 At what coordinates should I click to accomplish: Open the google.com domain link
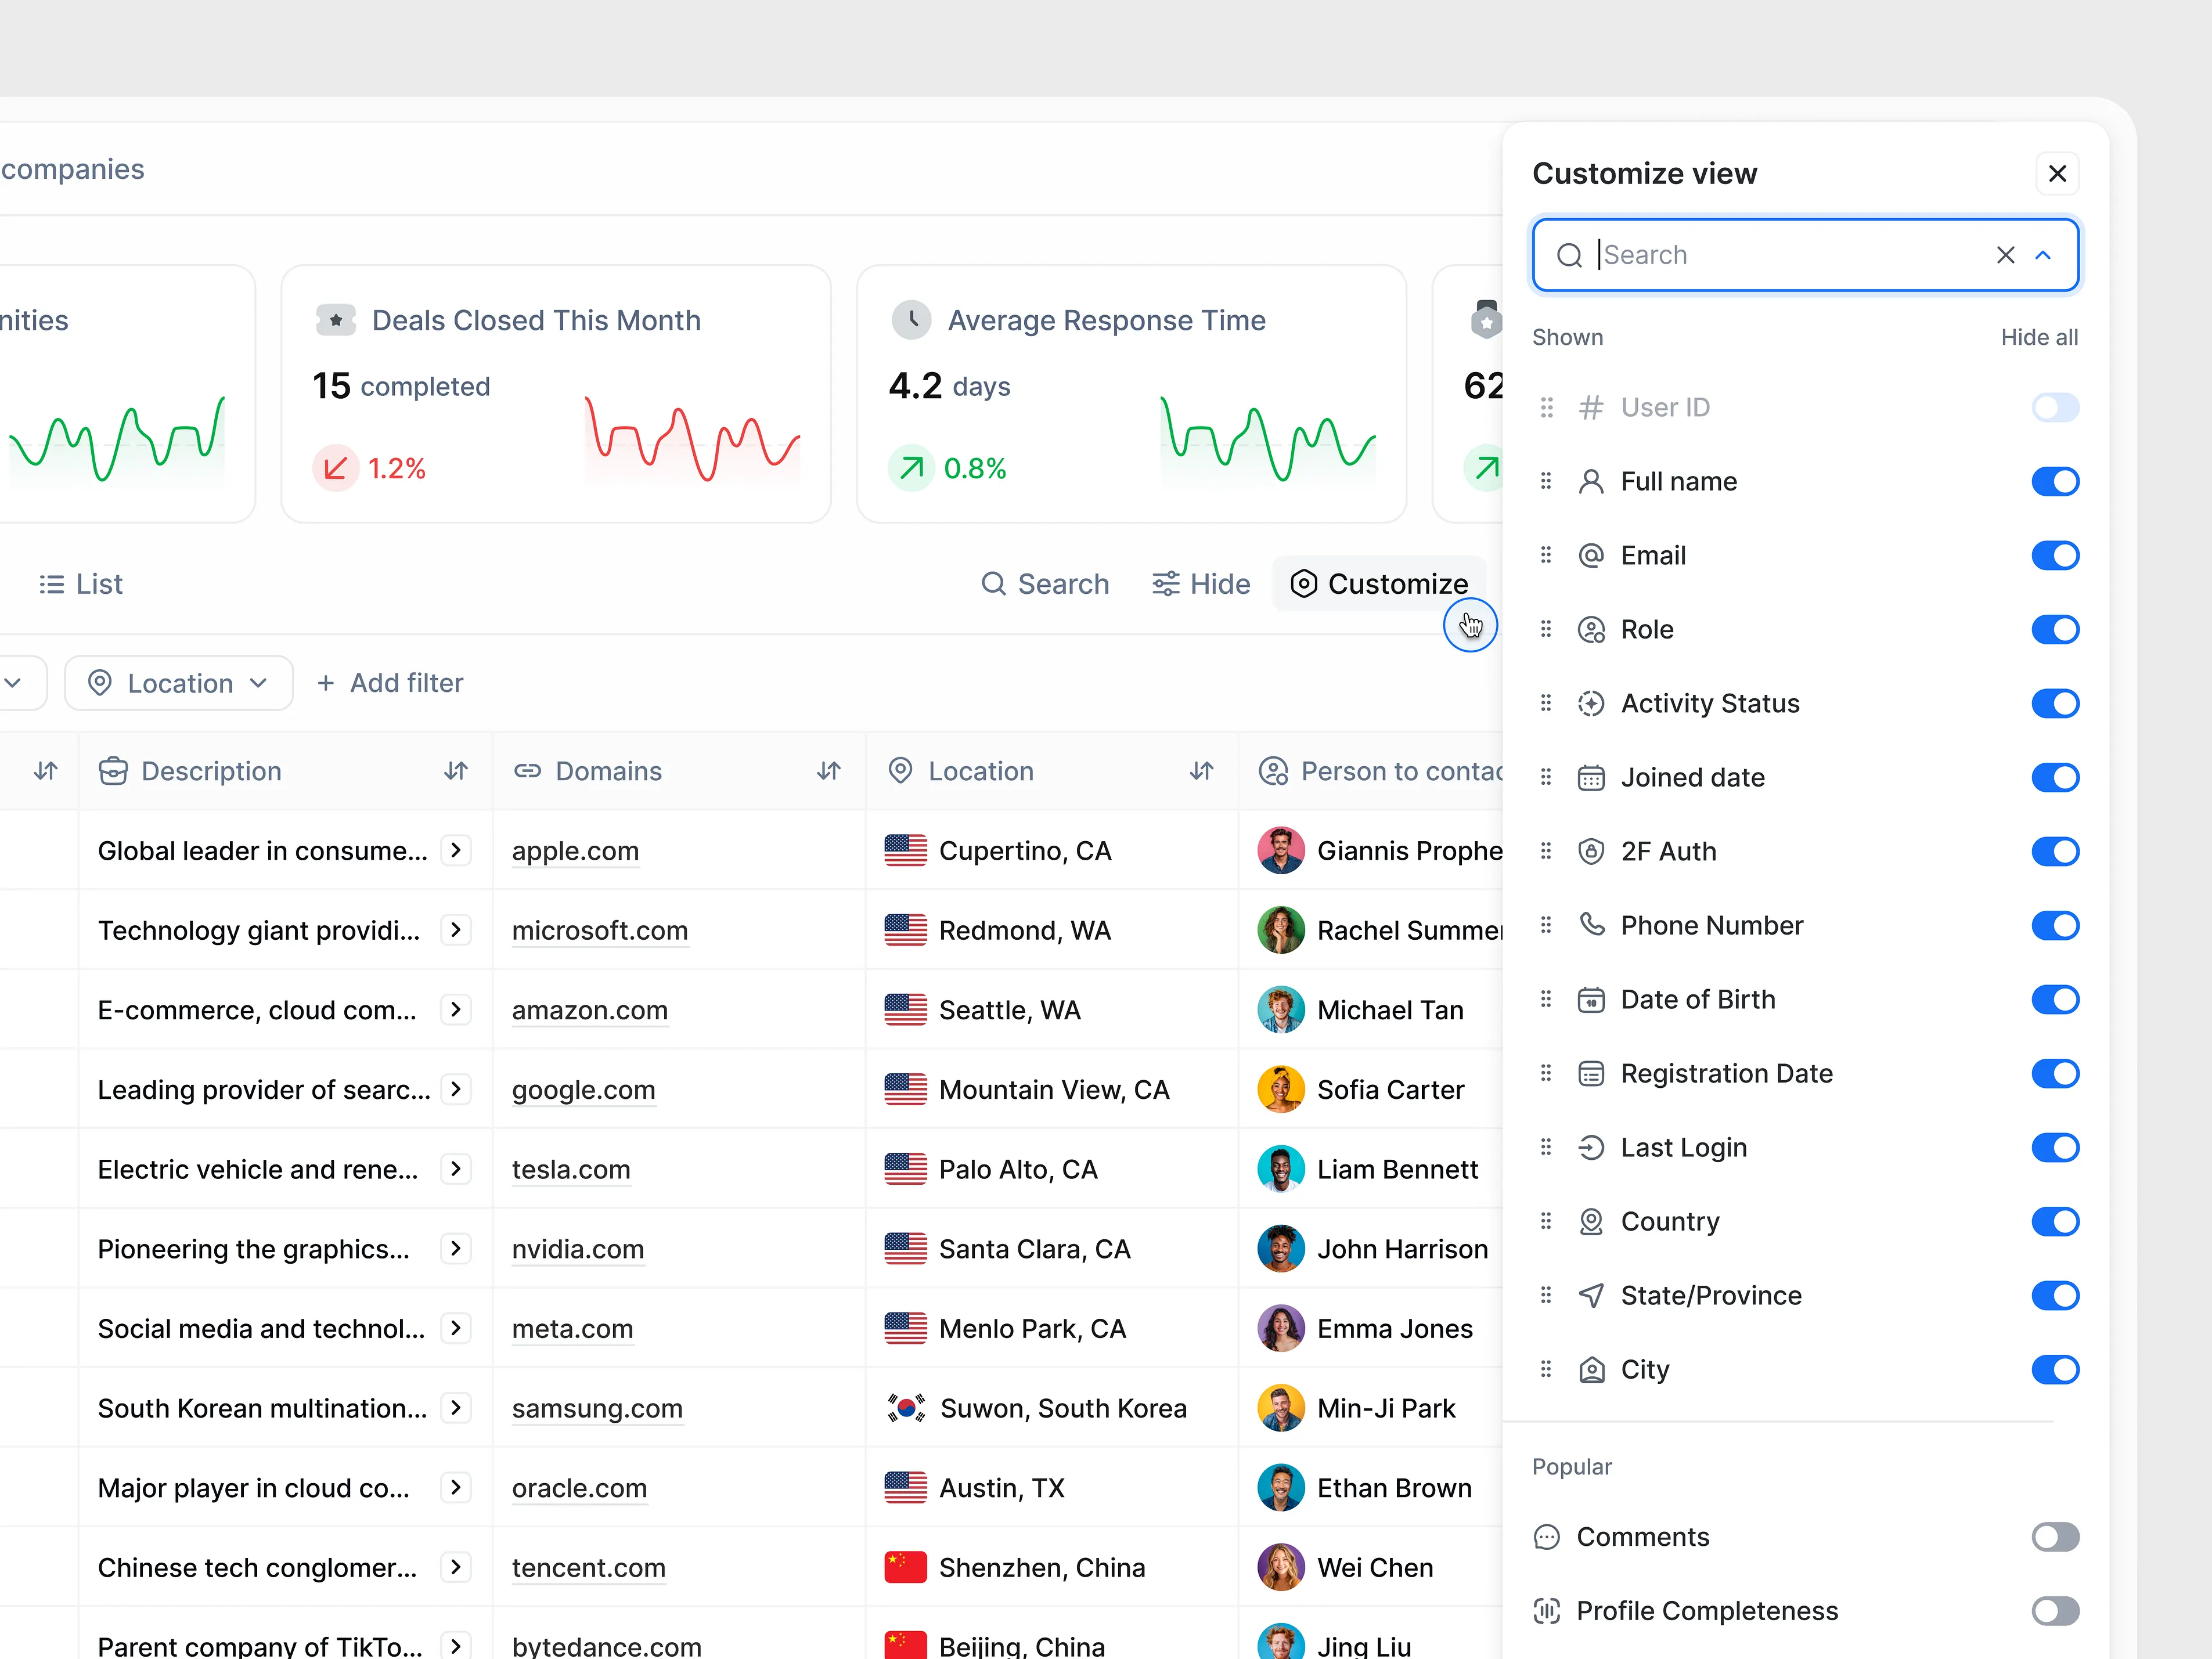(x=584, y=1089)
